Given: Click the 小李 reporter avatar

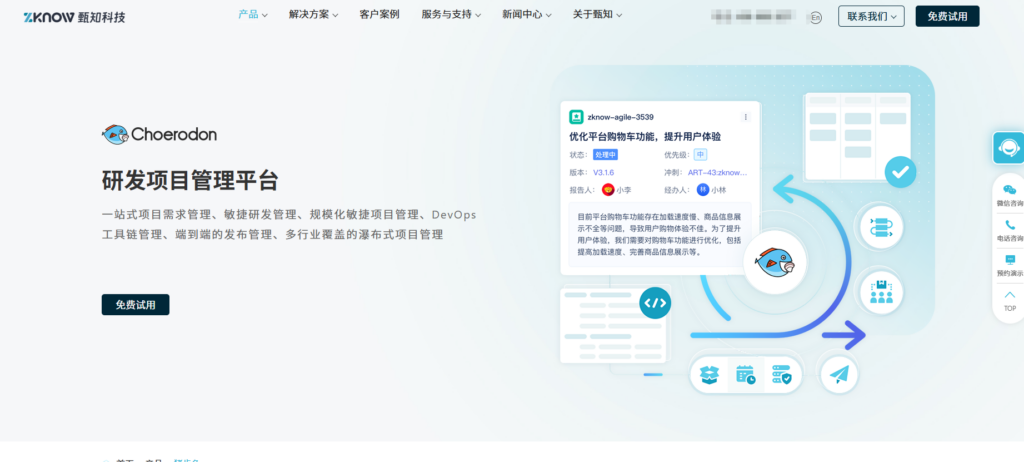Looking at the screenshot, I should [608, 190].
